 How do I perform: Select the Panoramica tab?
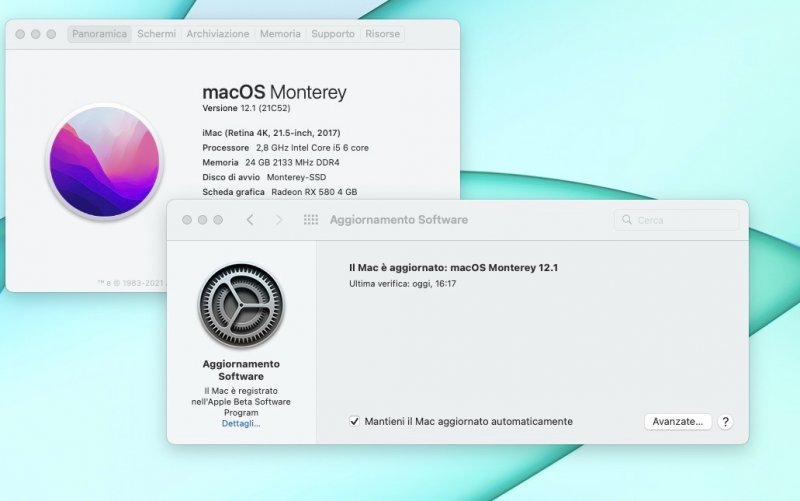pos(99,34)
